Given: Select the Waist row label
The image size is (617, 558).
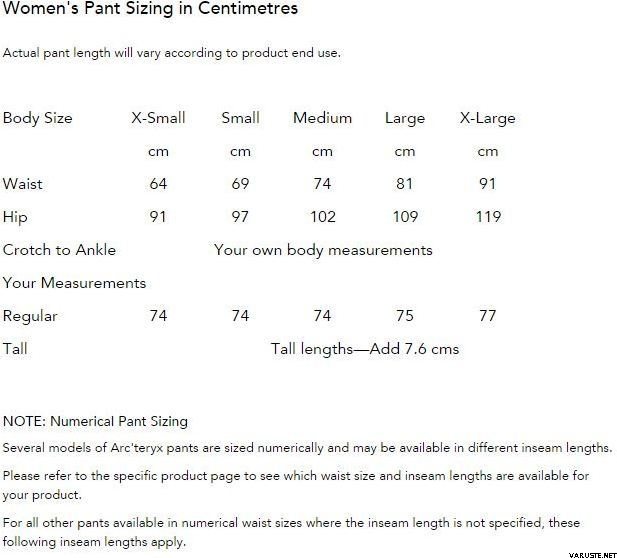Looking at the screenshot, I should [x=23, y=184].
